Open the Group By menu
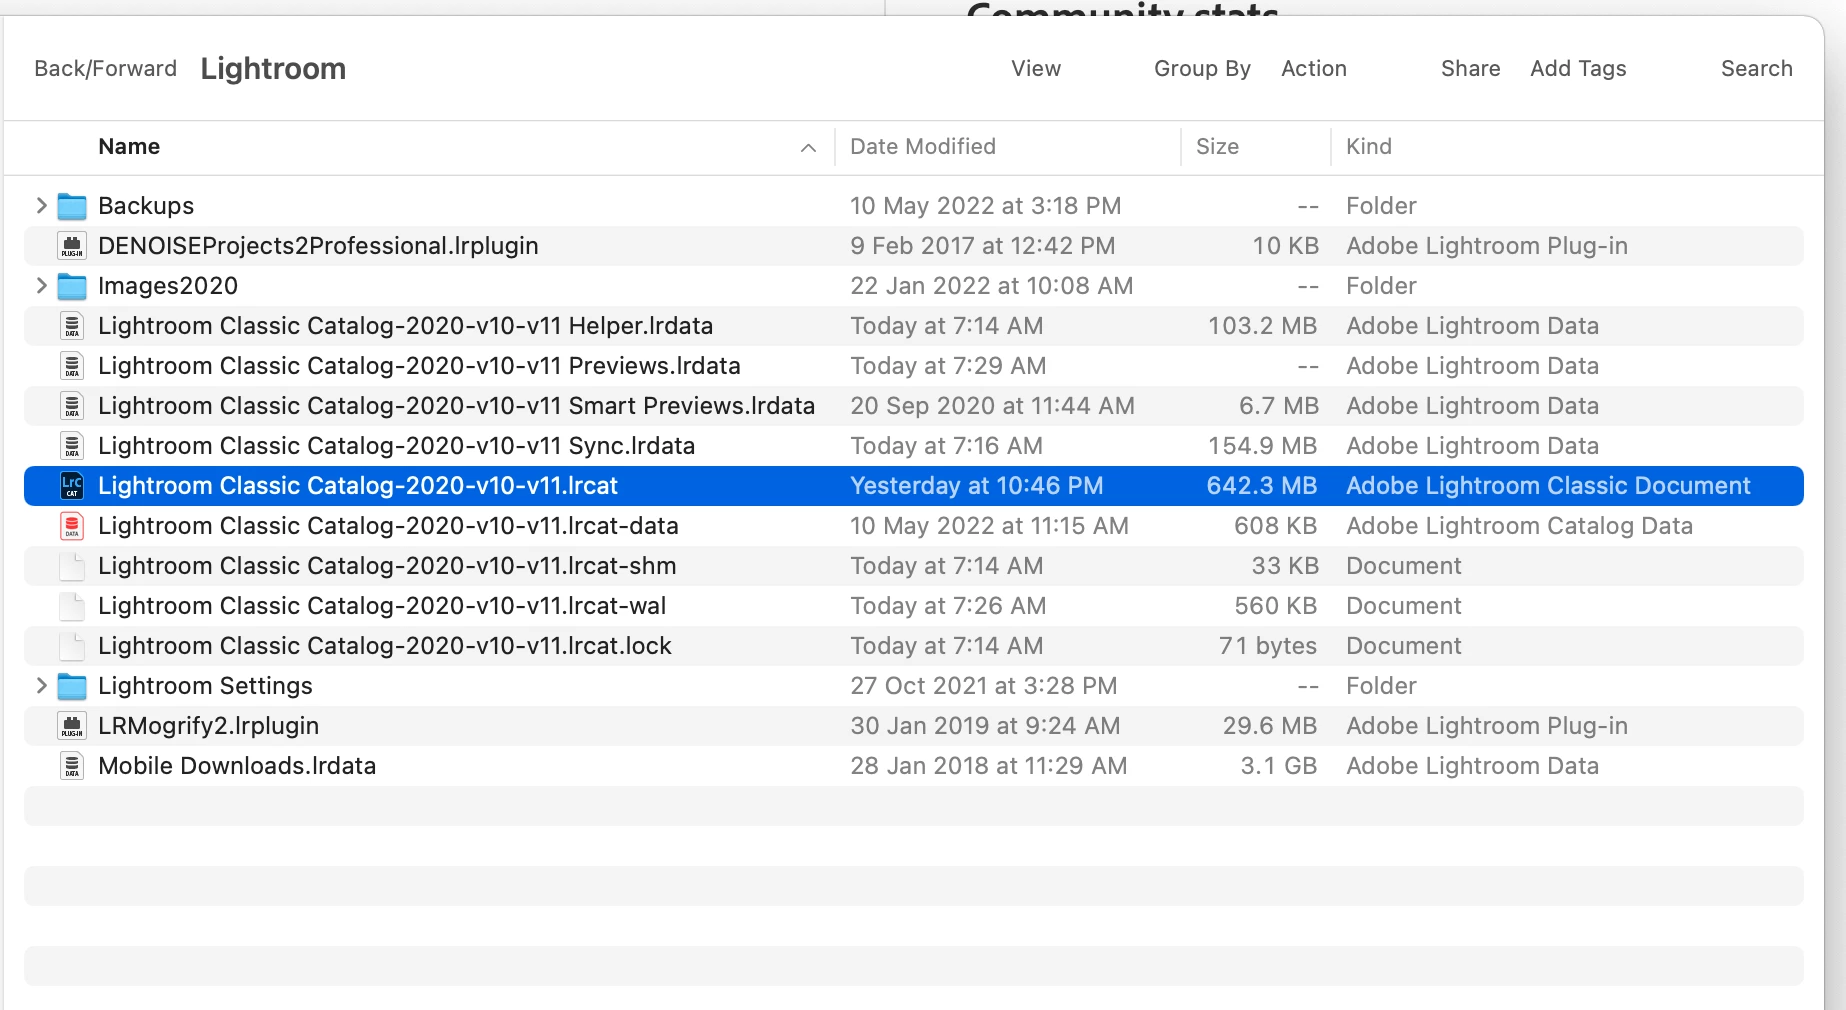 tap(1202, 69)
